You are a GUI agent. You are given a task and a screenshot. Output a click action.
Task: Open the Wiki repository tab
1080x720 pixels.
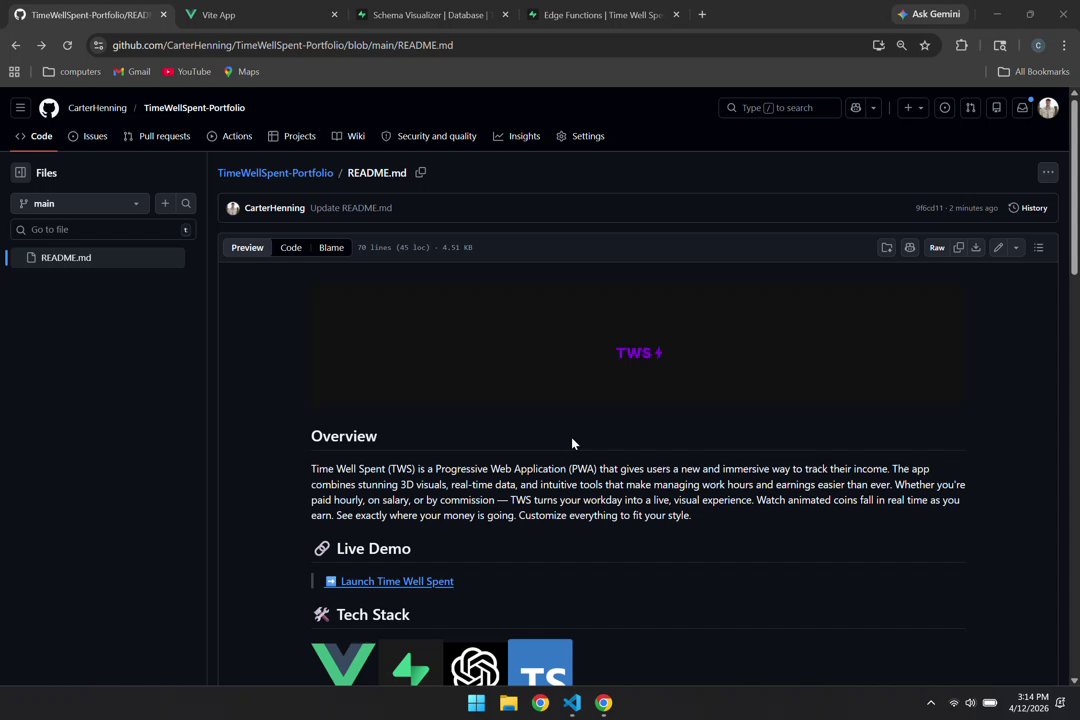[x=349, y=136]
